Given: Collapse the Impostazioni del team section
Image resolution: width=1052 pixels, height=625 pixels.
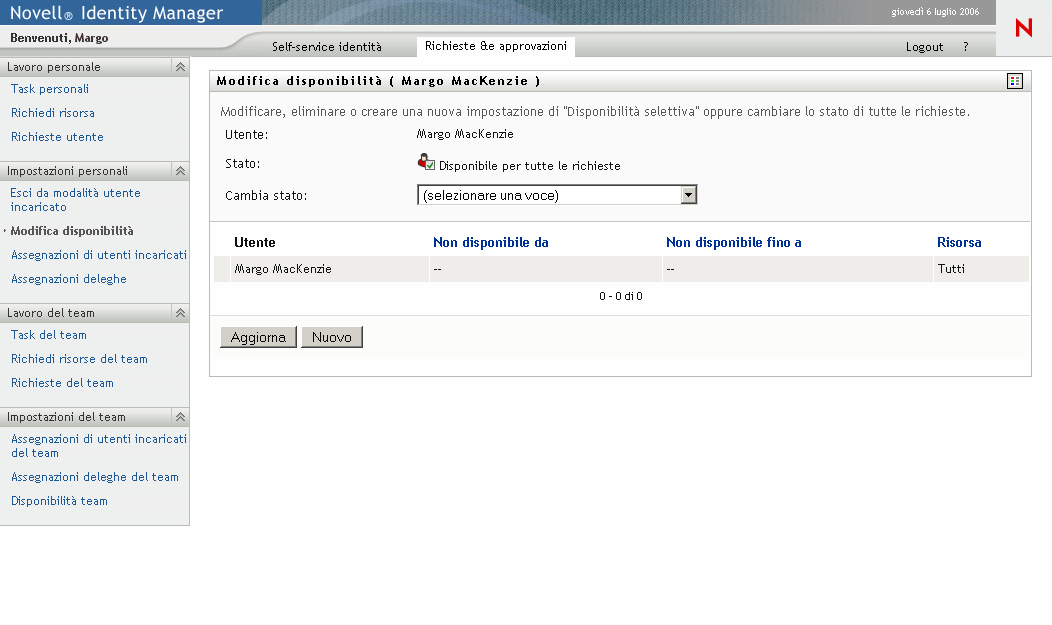Looking at the screenshot, I should pos(180,417).
